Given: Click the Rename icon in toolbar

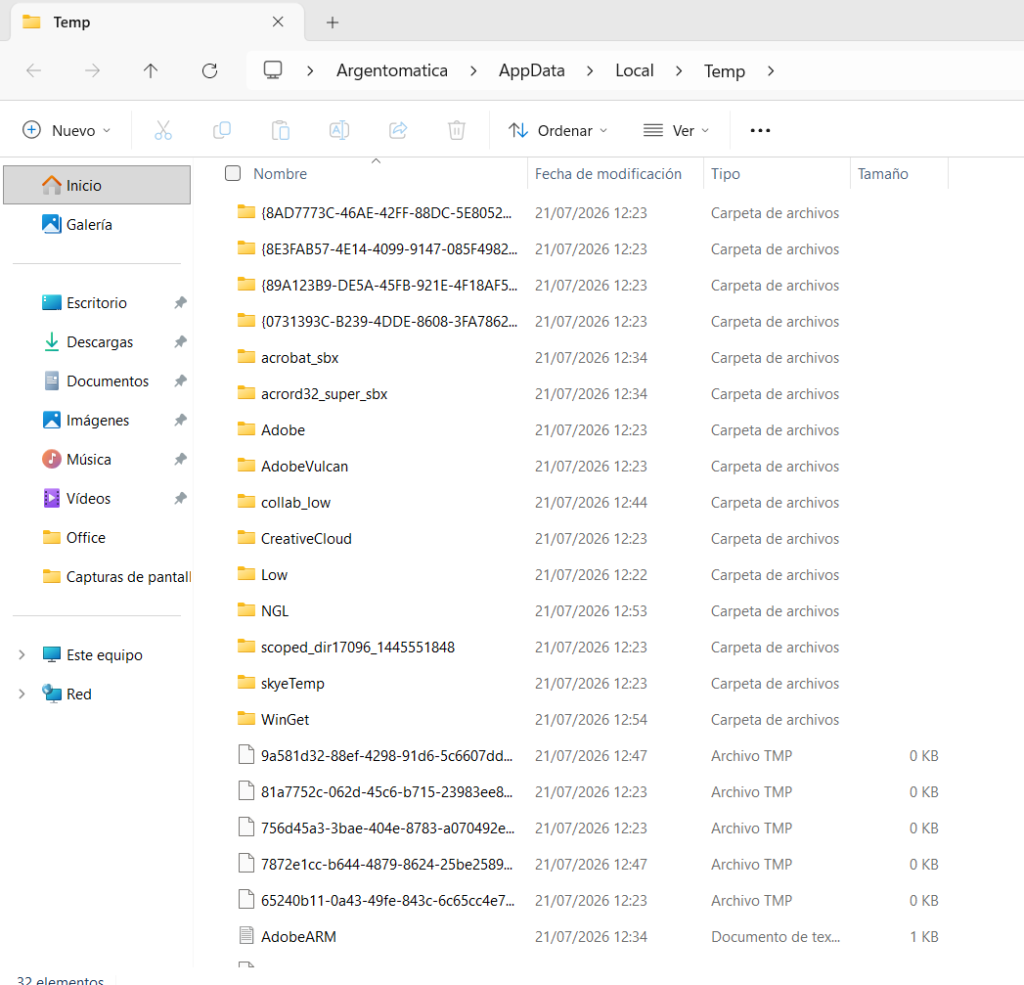Looking at the screenshot, I should [x=340, y=131].
